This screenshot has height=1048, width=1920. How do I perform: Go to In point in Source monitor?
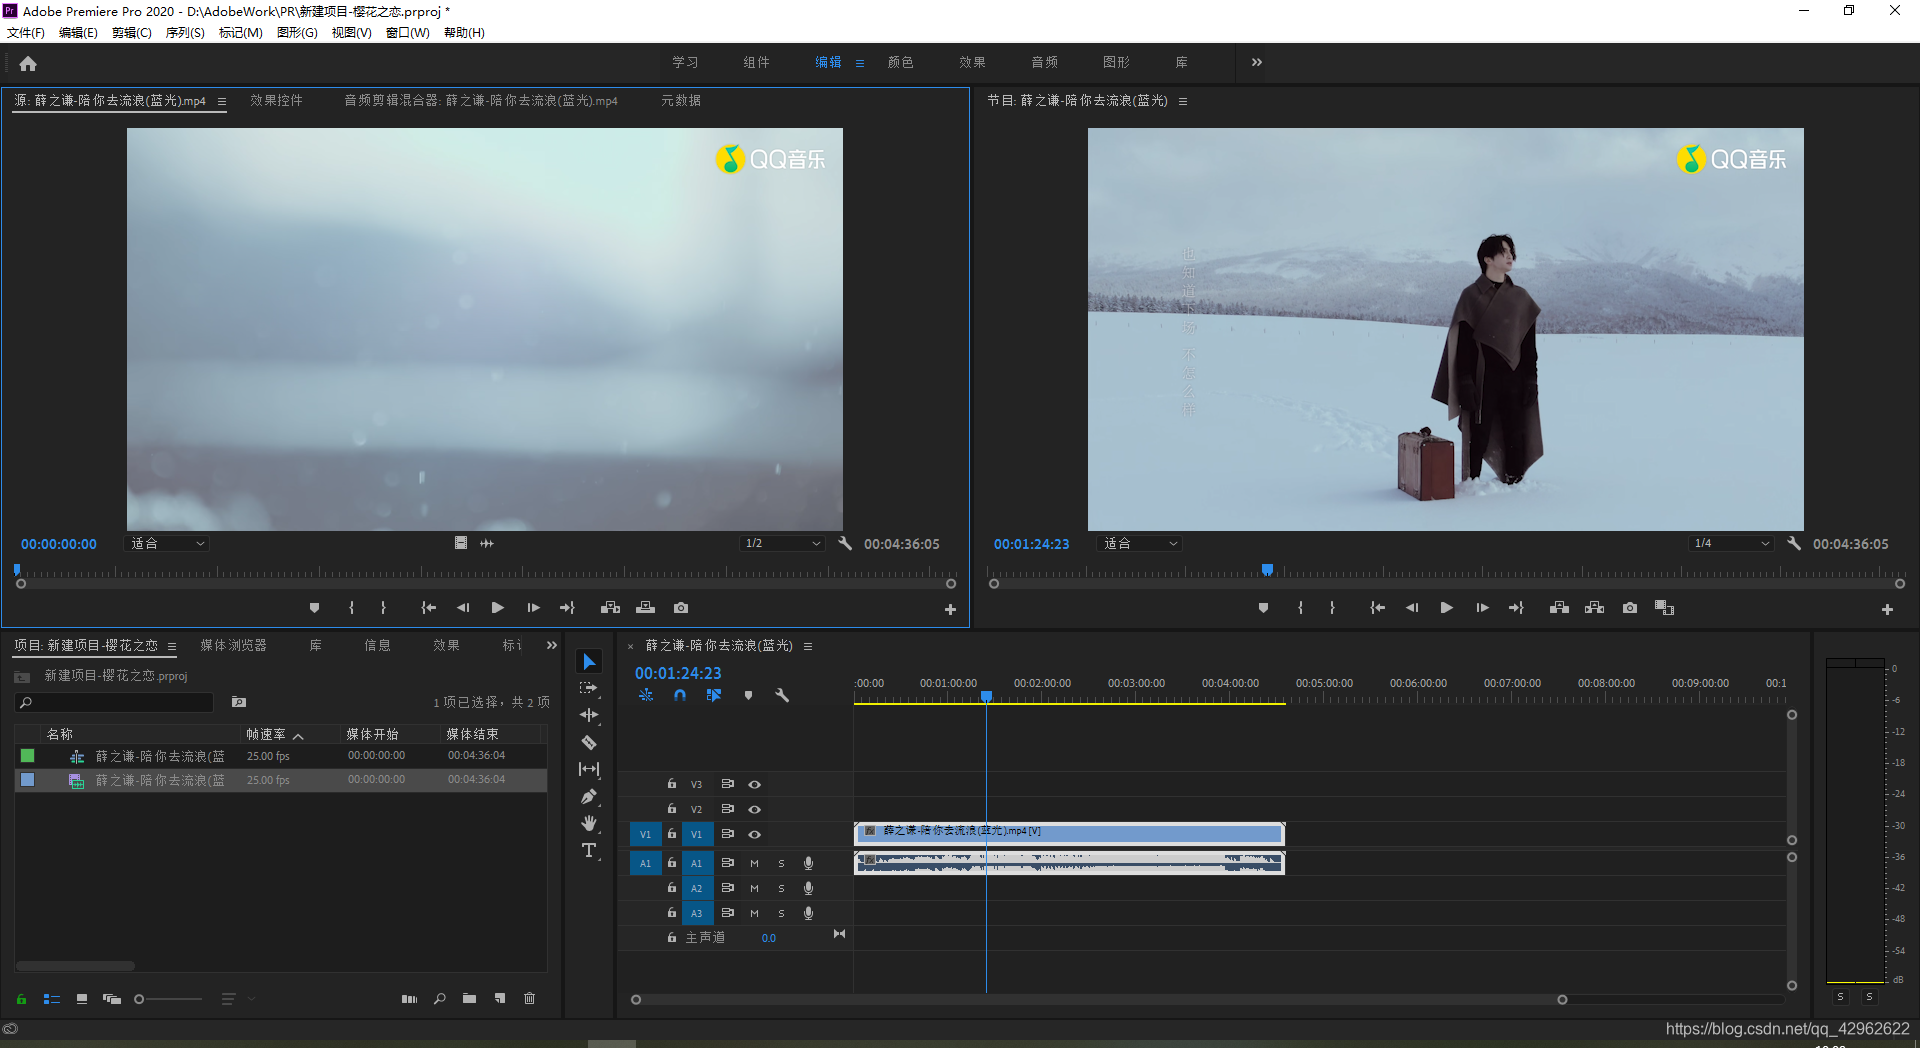click(x=429, y=607)
